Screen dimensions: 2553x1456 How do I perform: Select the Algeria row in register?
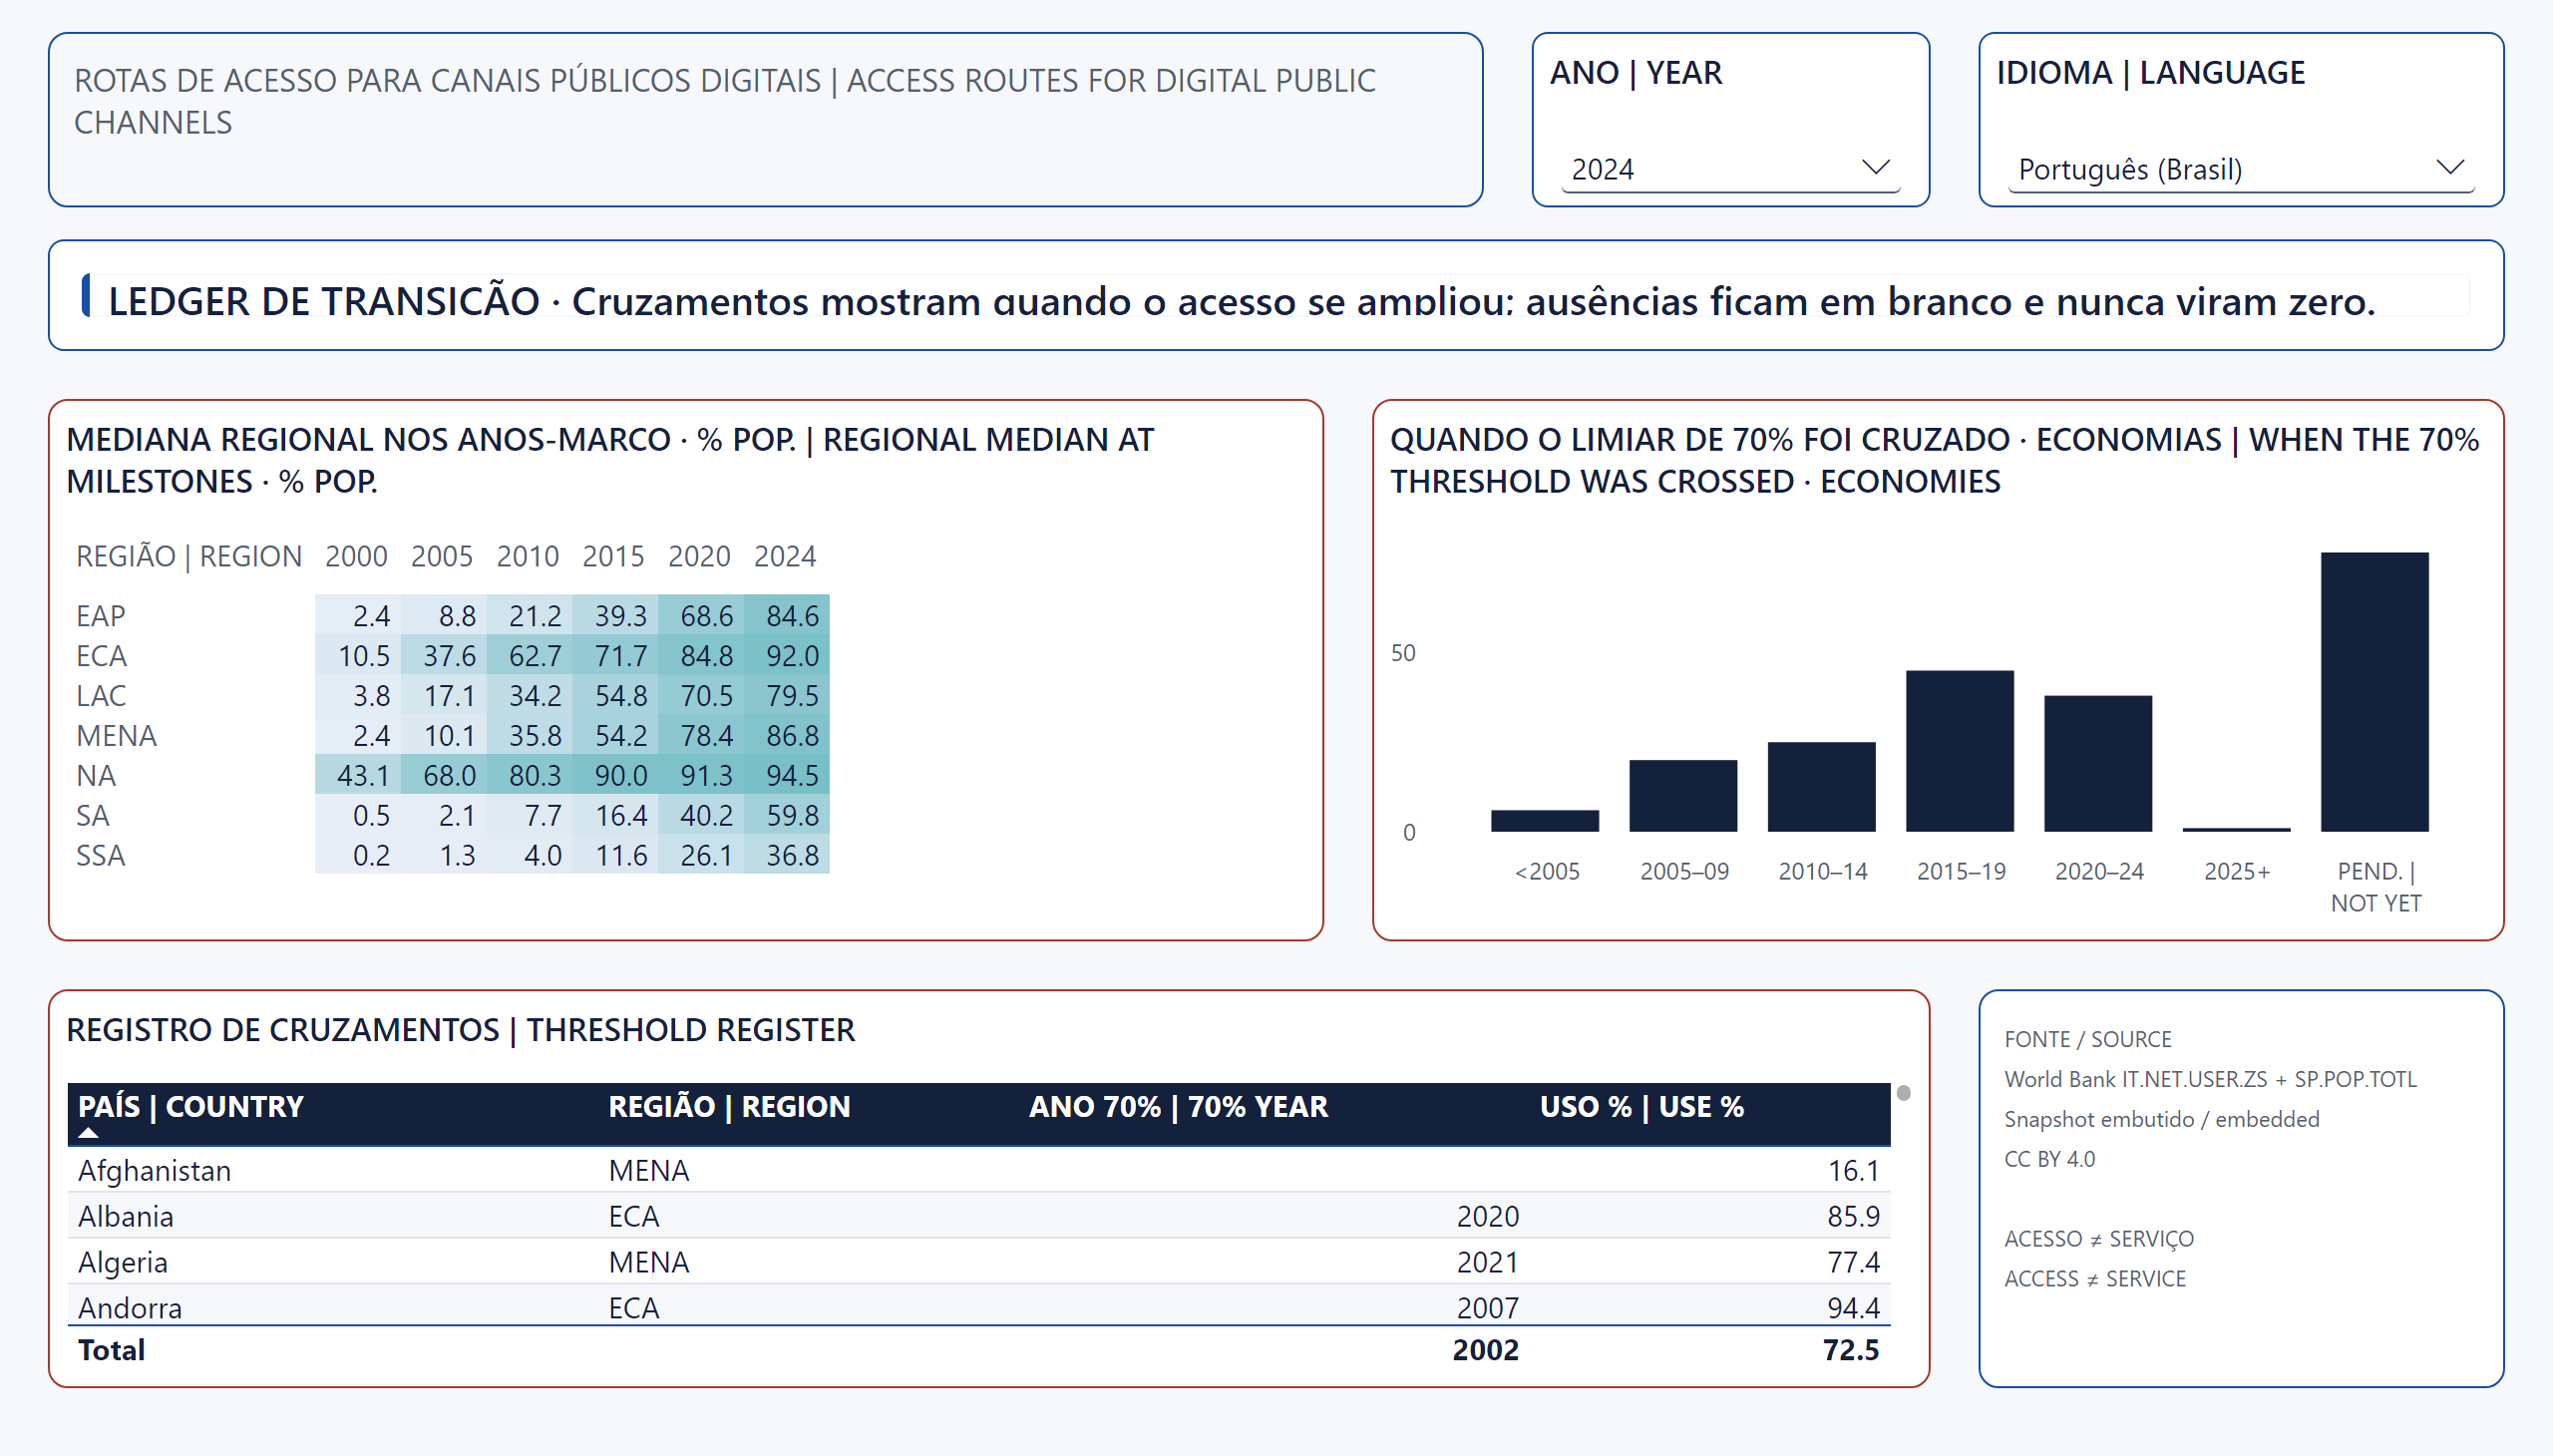tap(979, 1262)
